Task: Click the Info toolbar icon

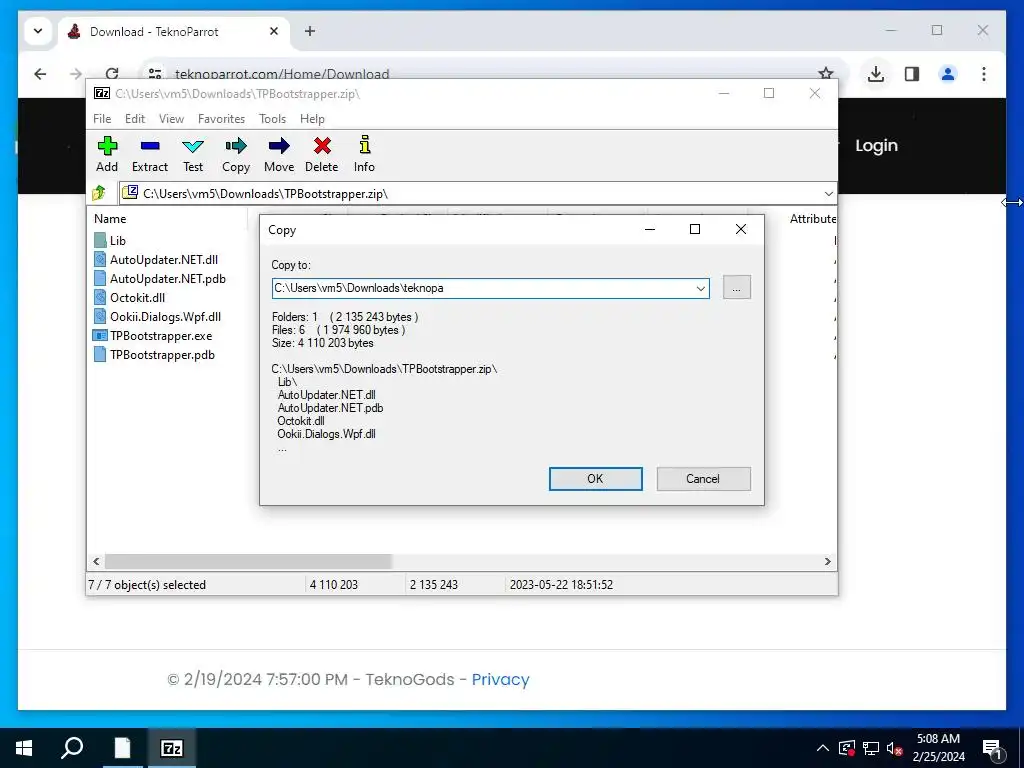Action: click(364, 153)
